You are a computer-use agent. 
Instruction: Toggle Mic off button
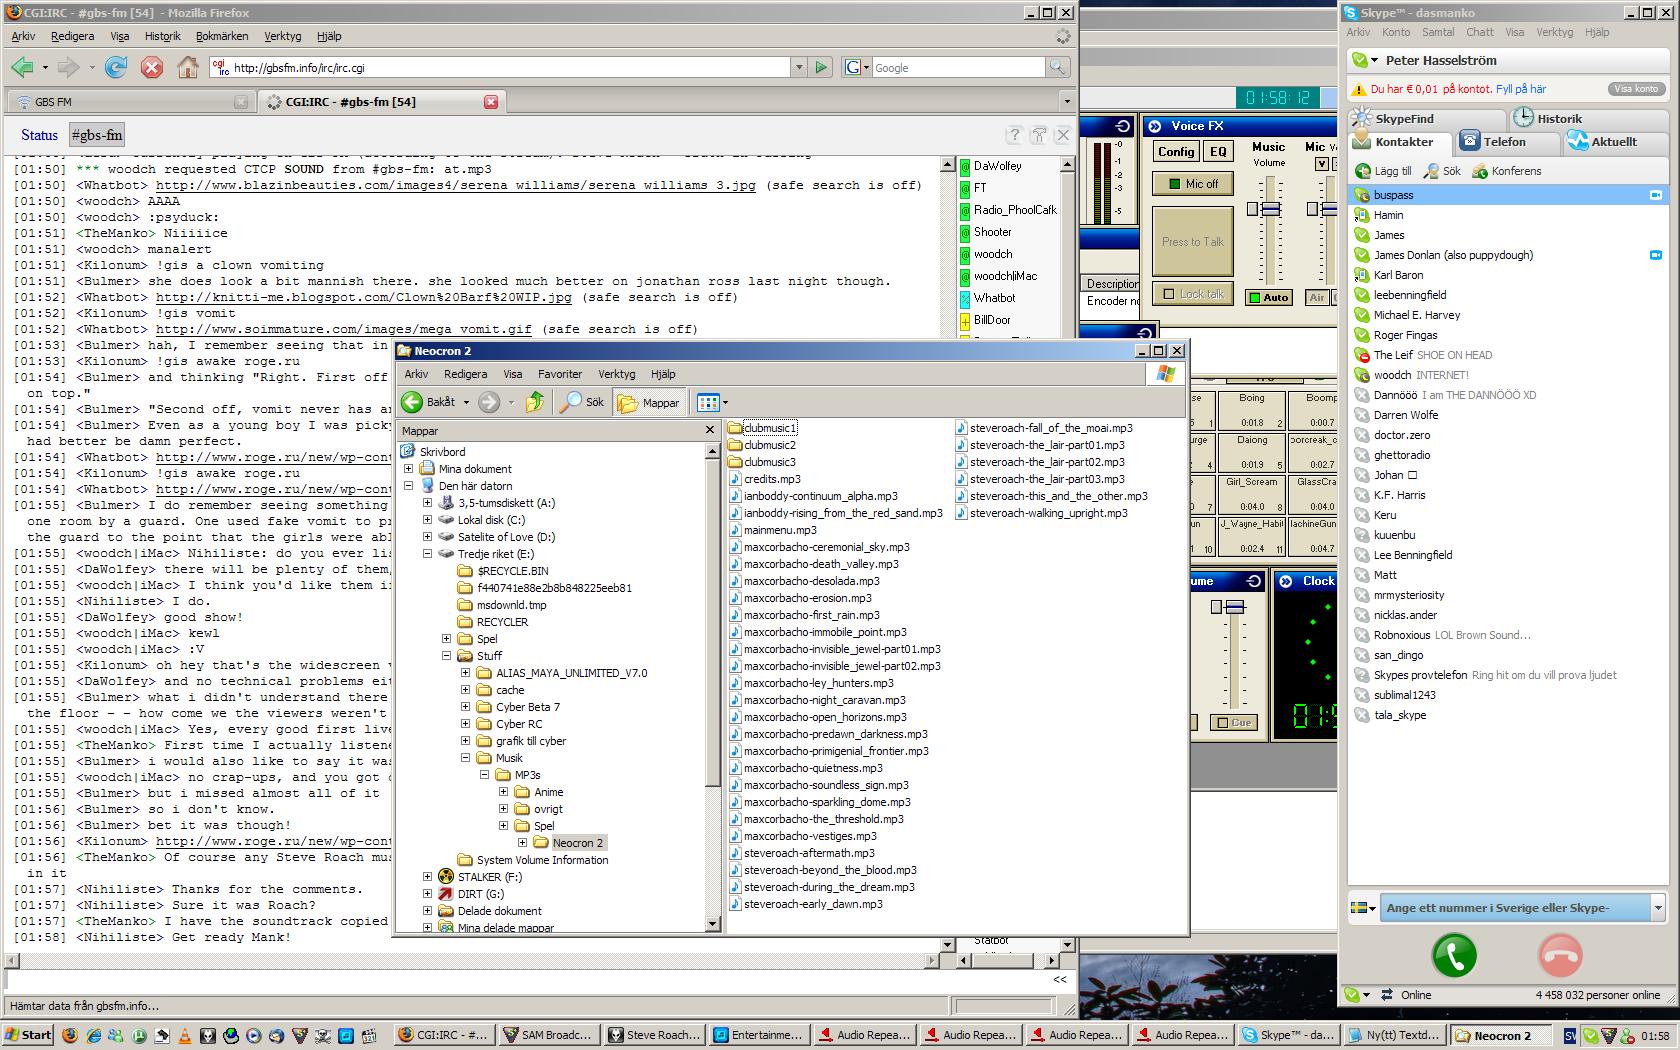[x=1193, y=184]
